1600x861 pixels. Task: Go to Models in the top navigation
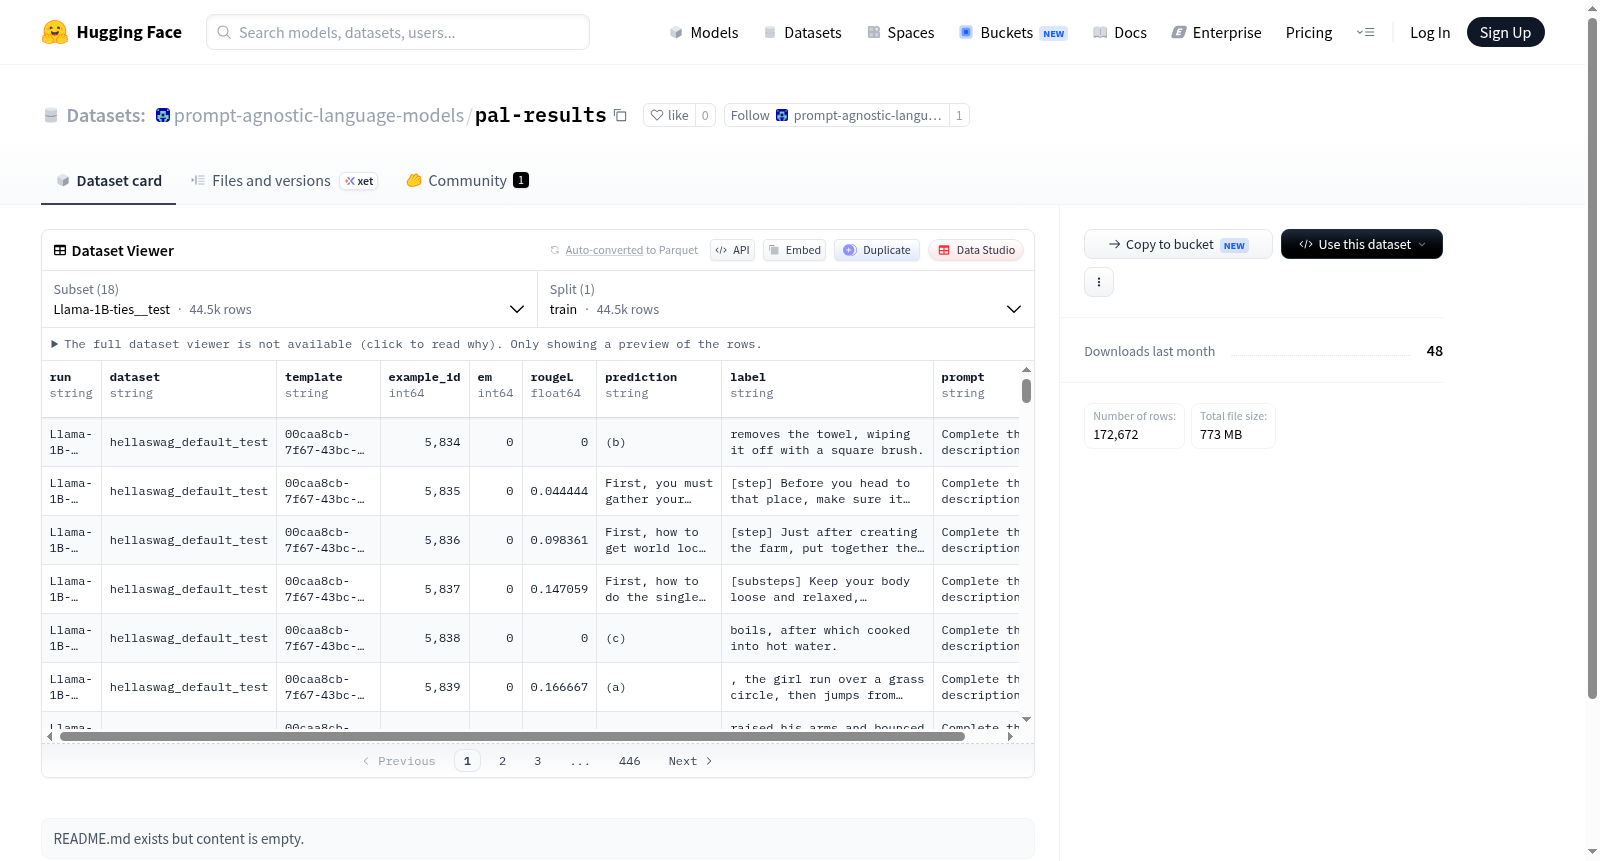[x=704, y=32]
